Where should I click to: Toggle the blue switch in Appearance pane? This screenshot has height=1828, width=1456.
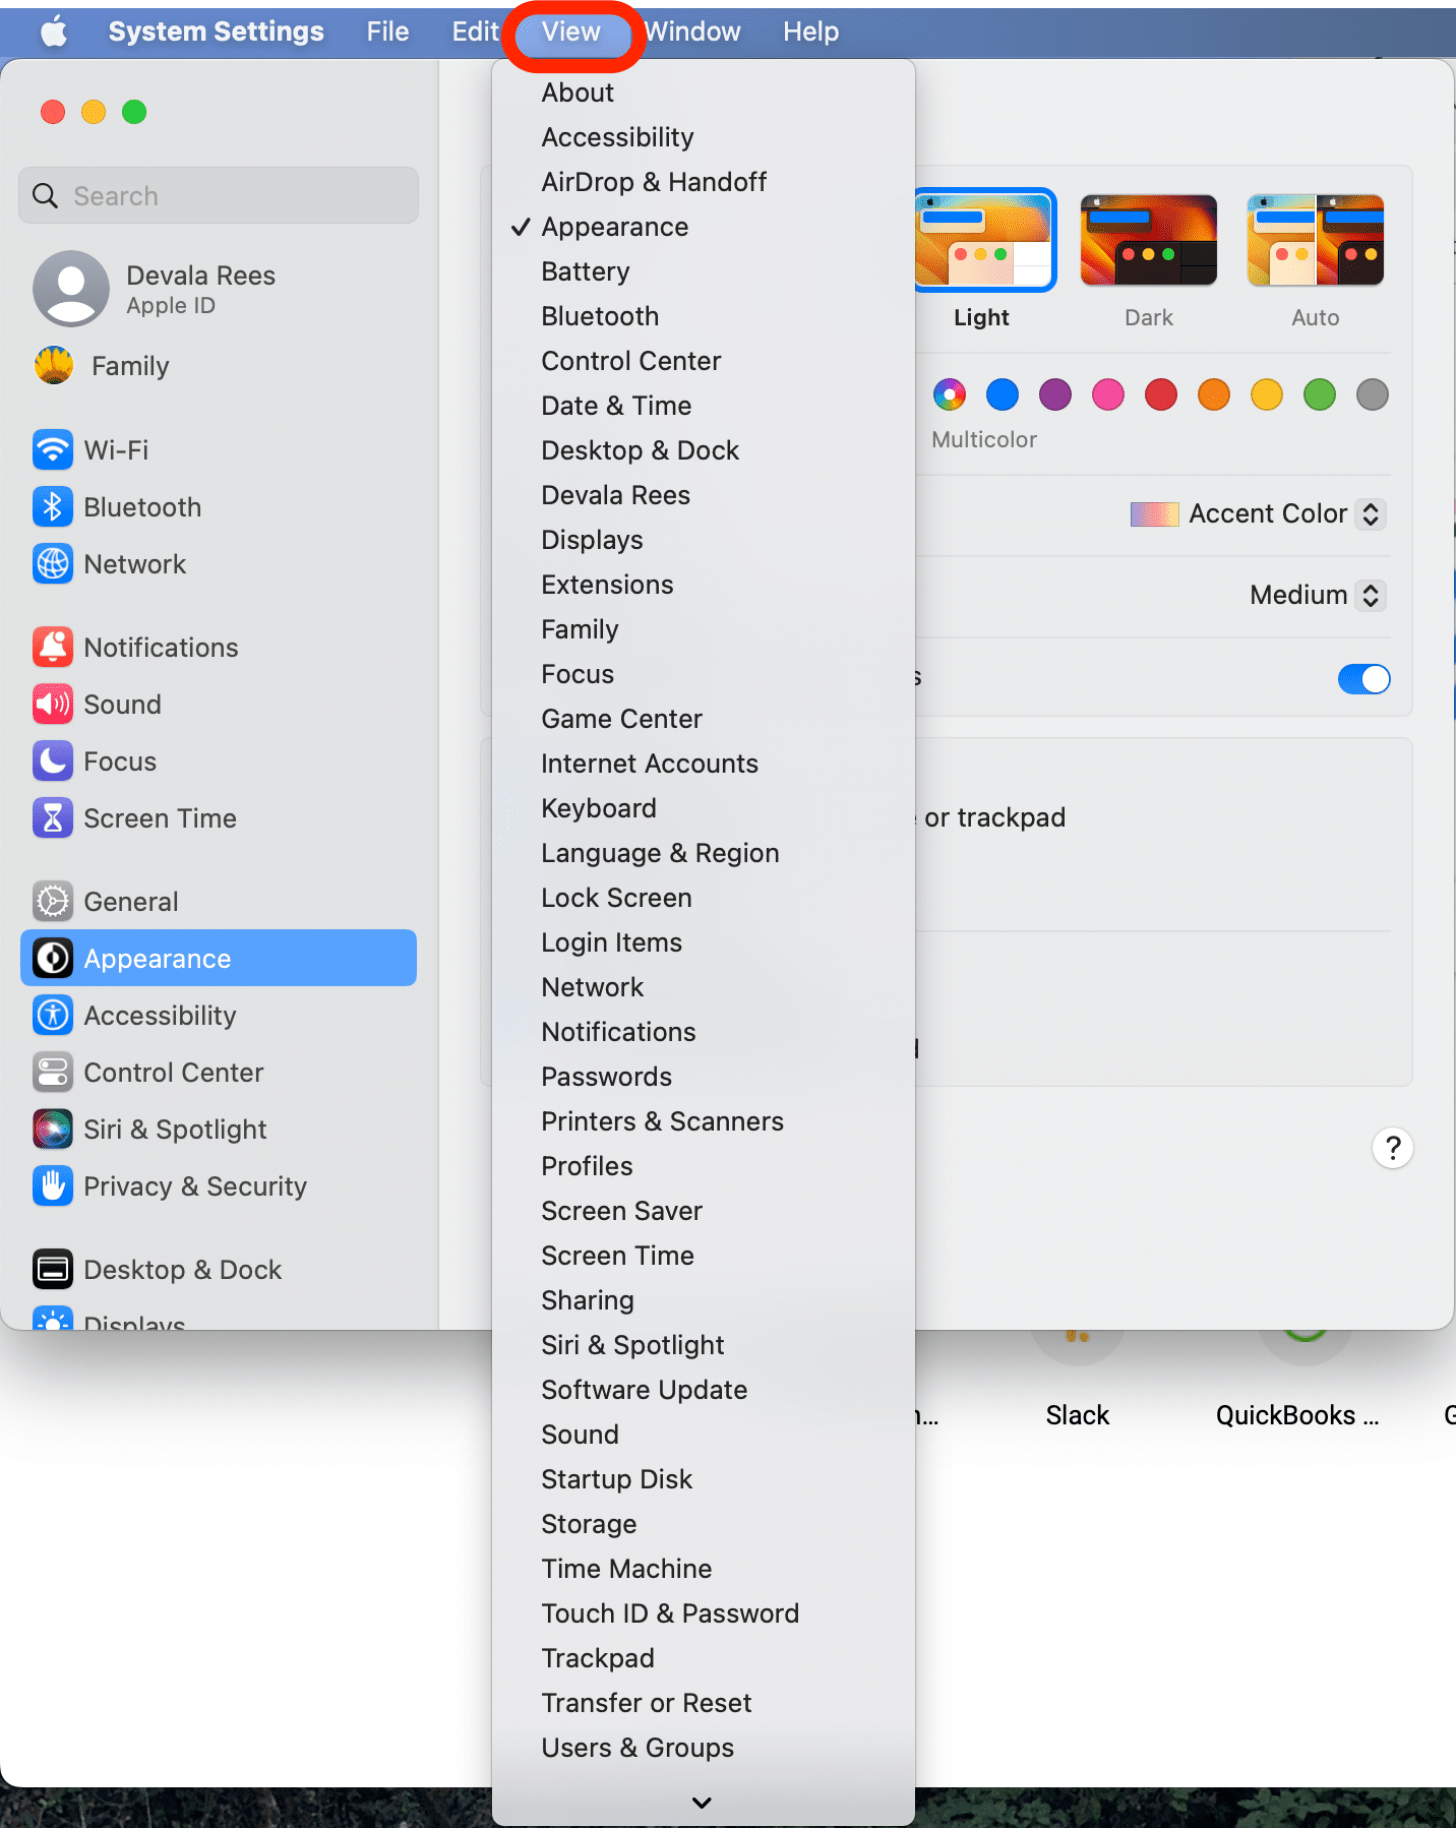coord(1363,679)
